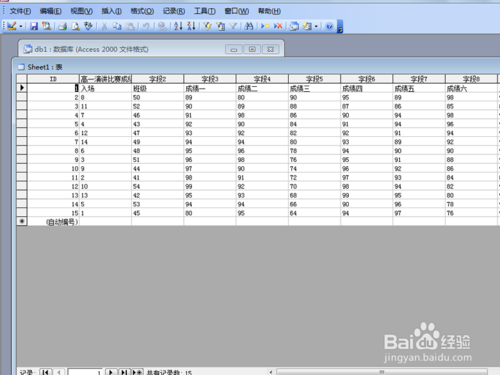Open the toolbar options overflow arrow
The image size is (500, 375).
[x=340, y=26]
